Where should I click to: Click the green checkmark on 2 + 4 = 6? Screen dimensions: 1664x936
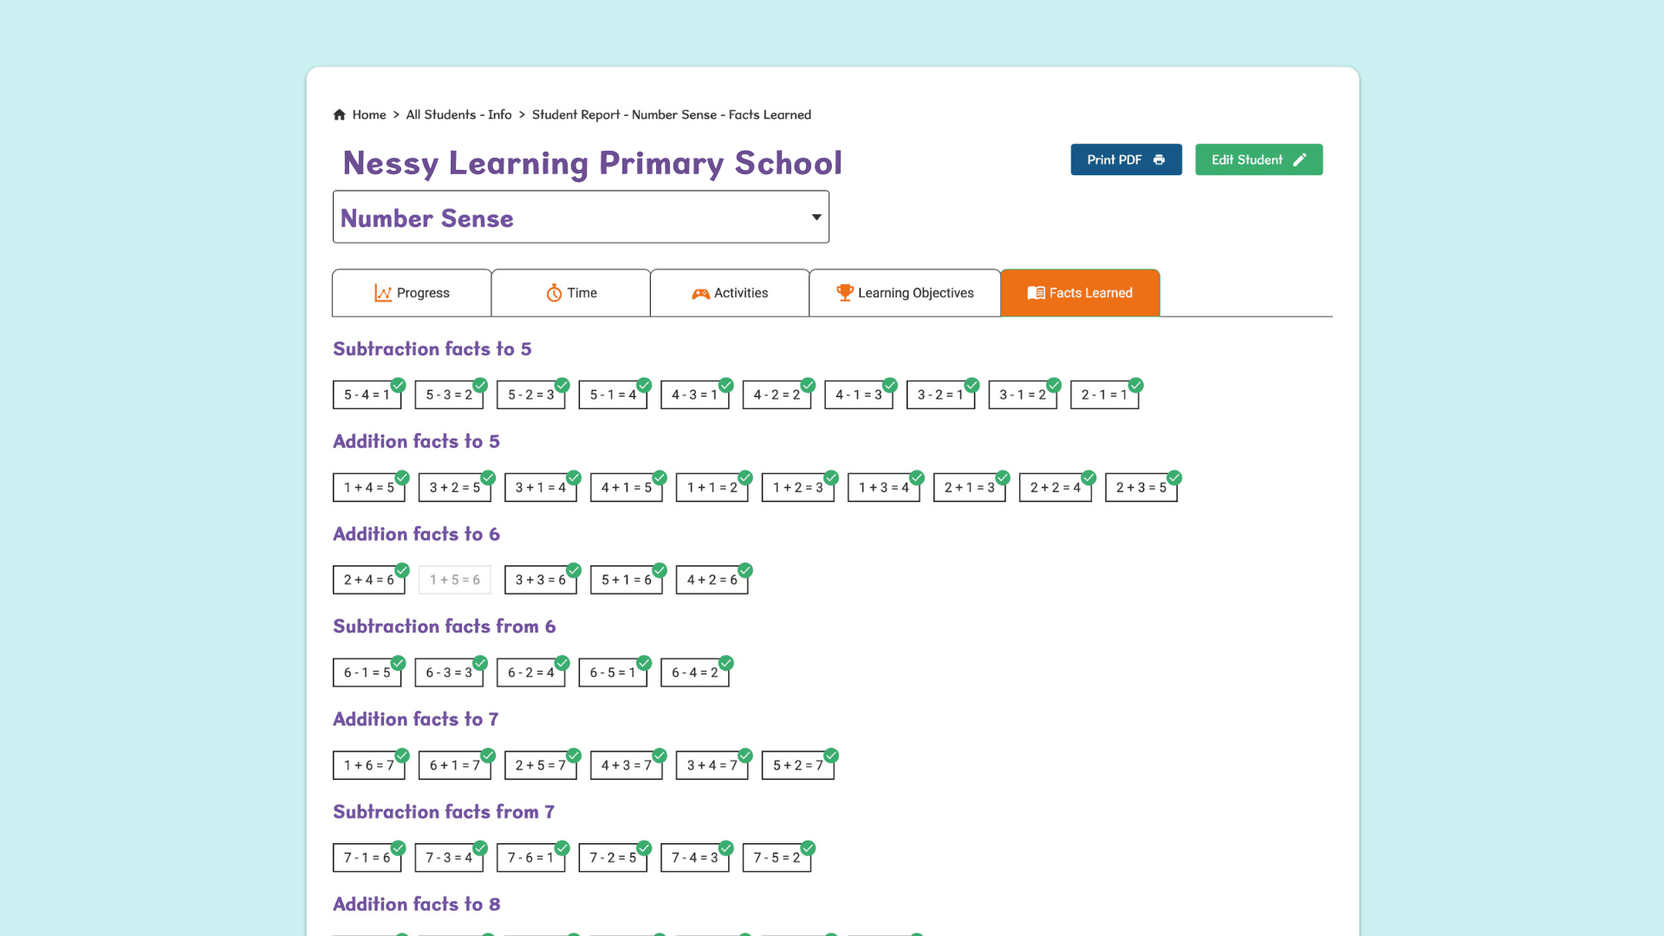[402, 570]
